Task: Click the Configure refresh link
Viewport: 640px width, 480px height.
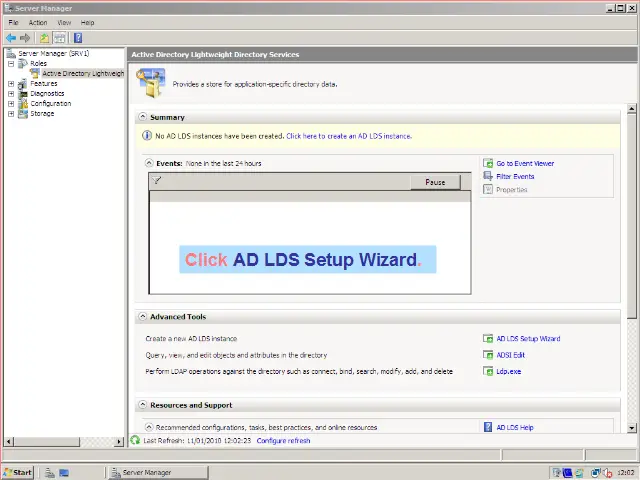Action: (x=283, y=440)
